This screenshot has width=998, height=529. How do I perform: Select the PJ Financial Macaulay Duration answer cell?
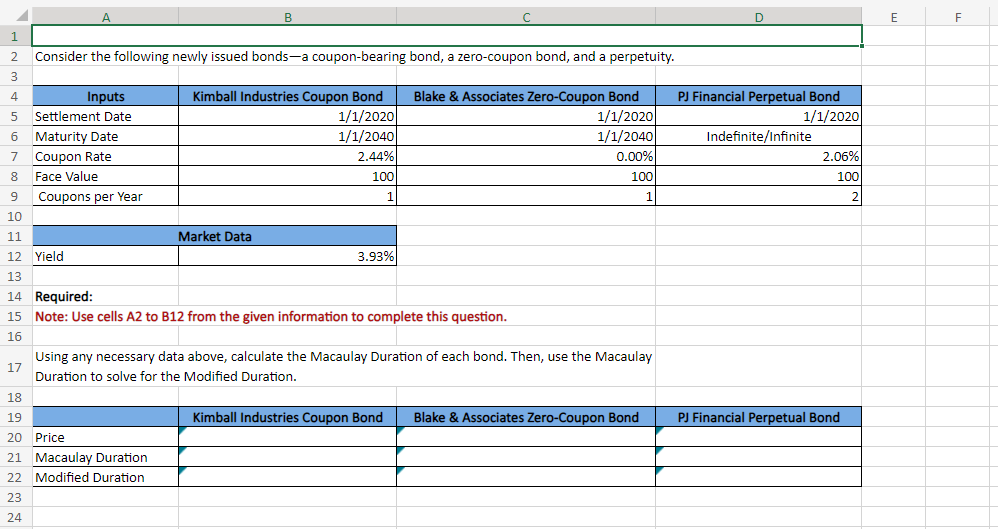pos(759,457)
